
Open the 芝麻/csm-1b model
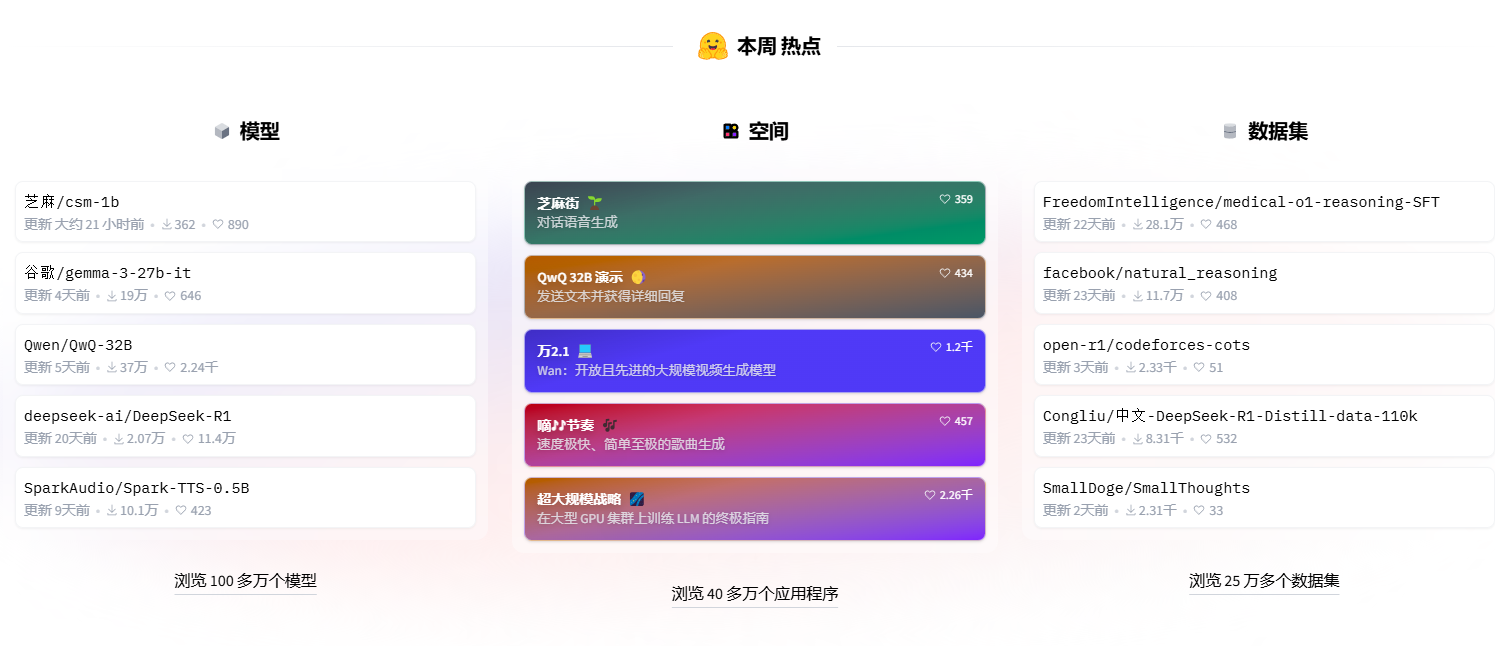coord(245,212)
